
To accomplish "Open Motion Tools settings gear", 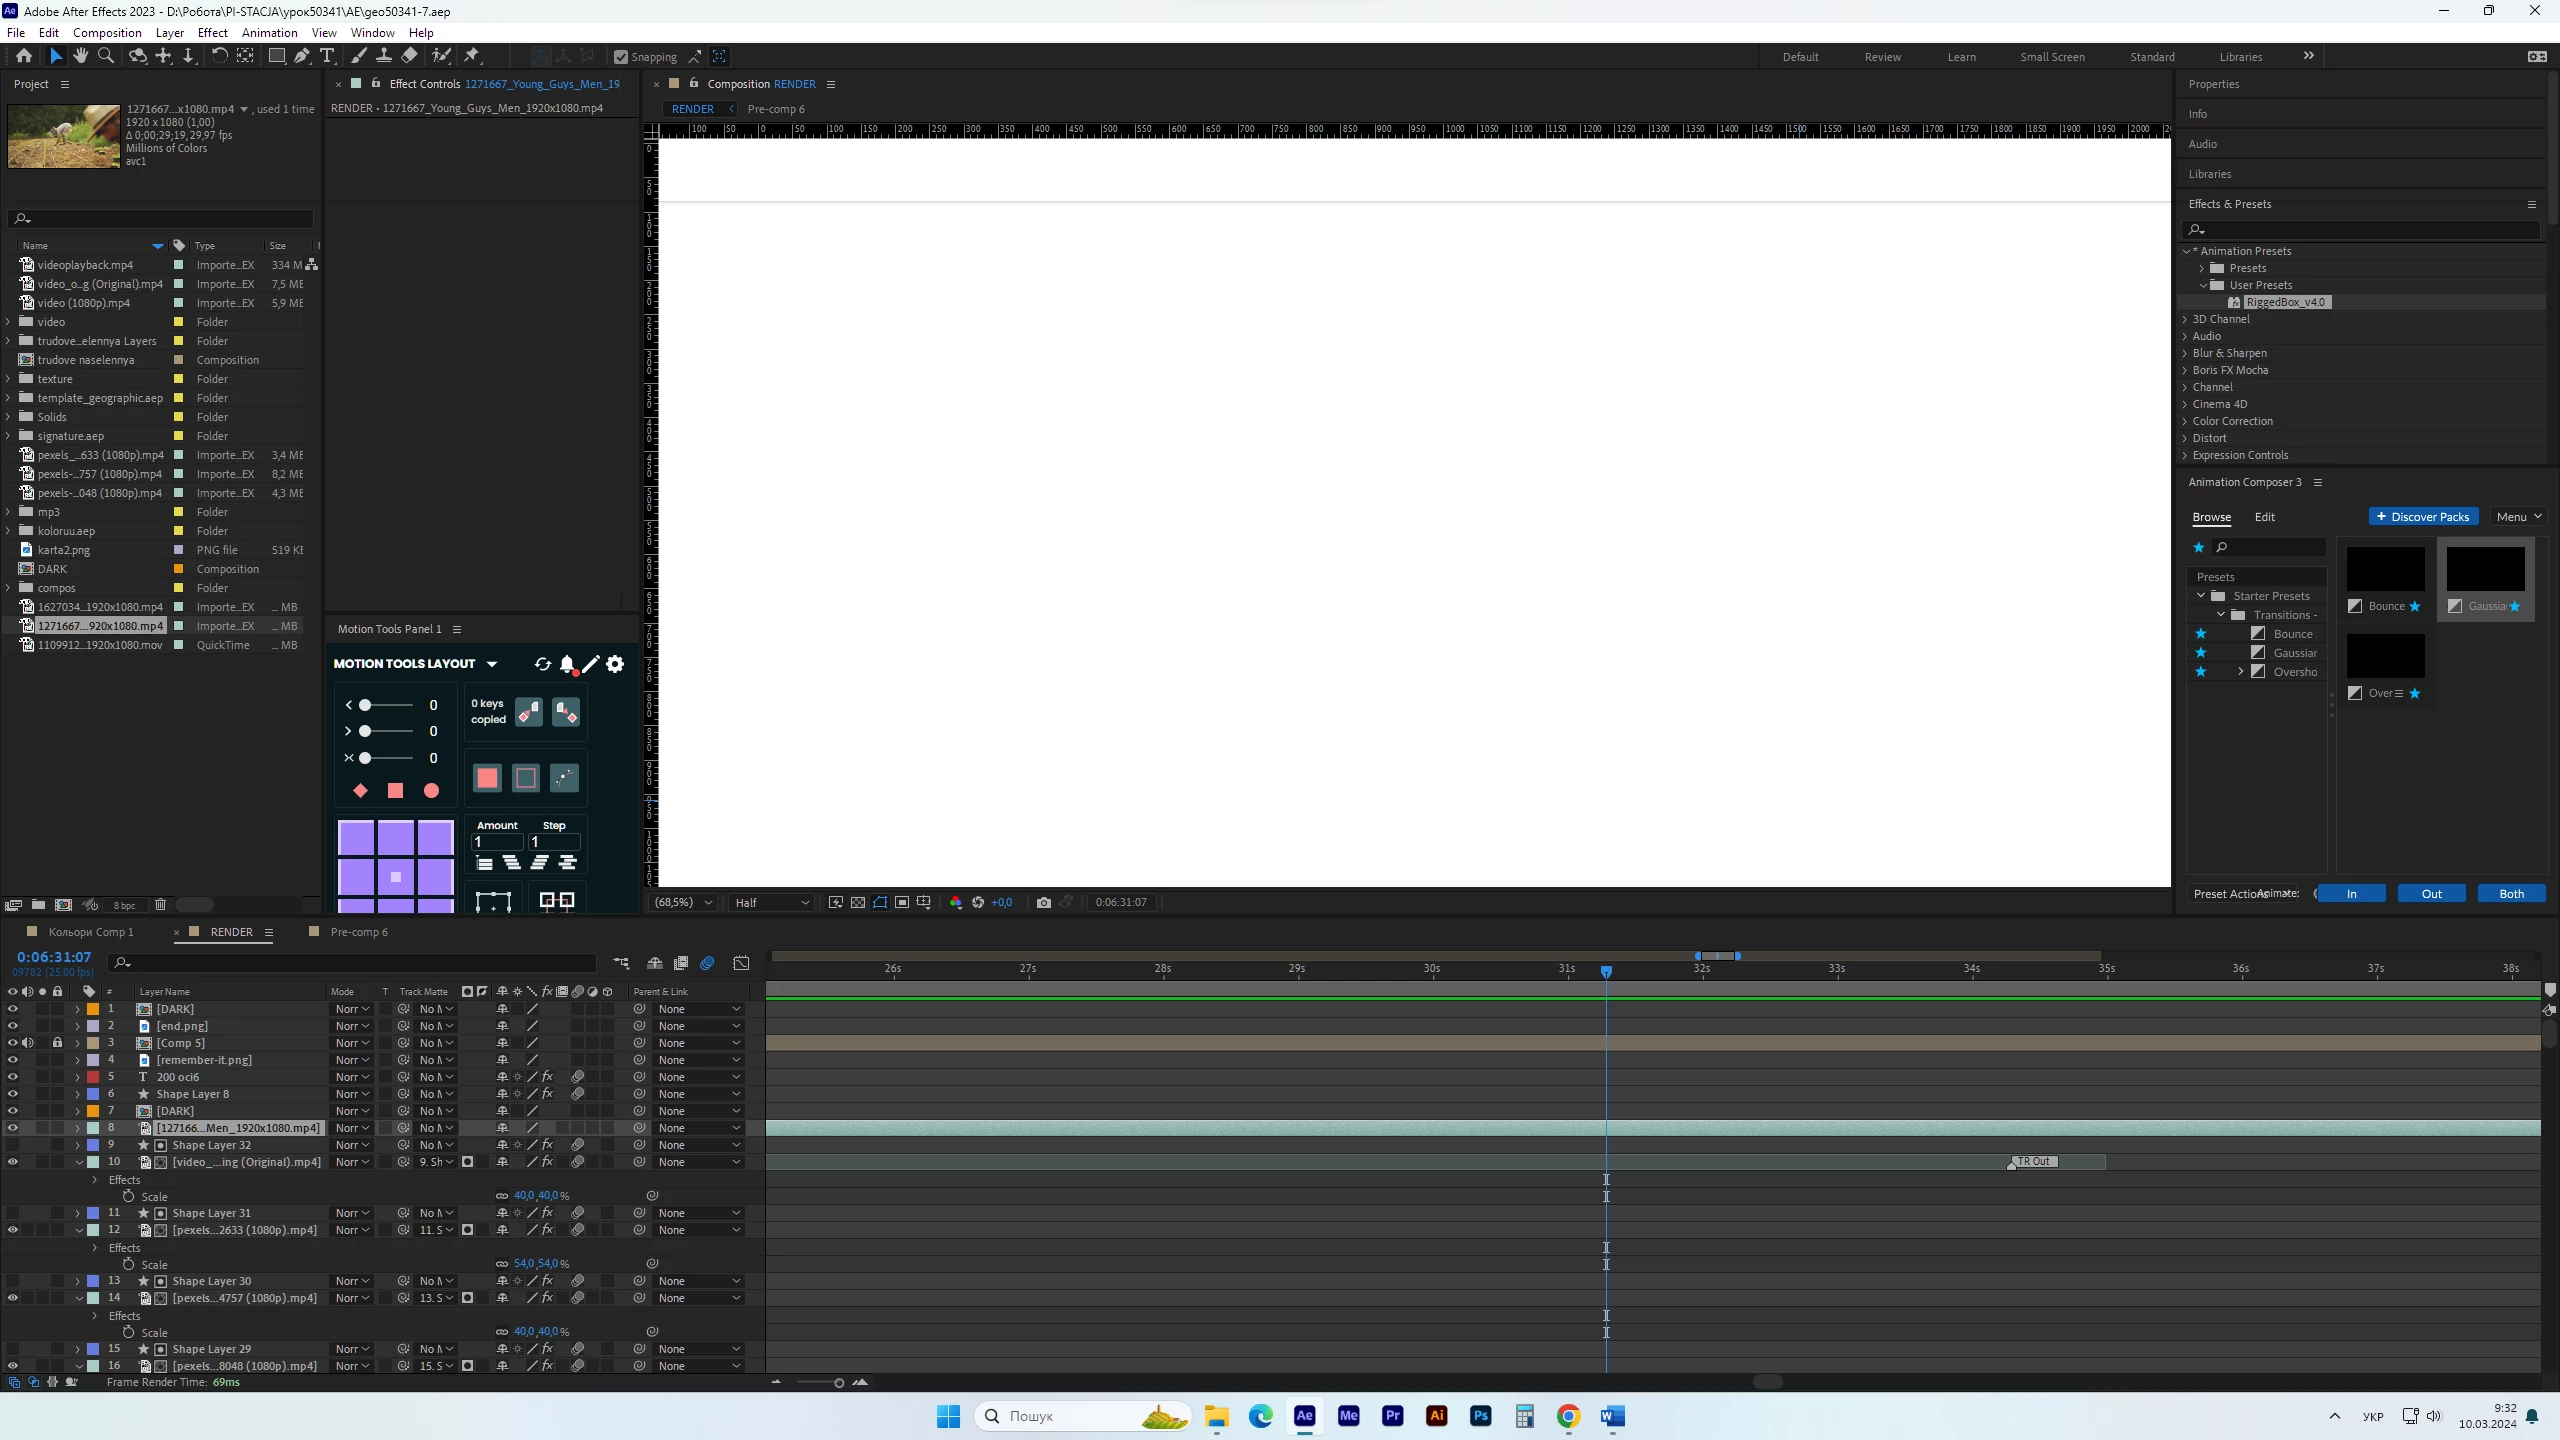I will tap(616, 664).
